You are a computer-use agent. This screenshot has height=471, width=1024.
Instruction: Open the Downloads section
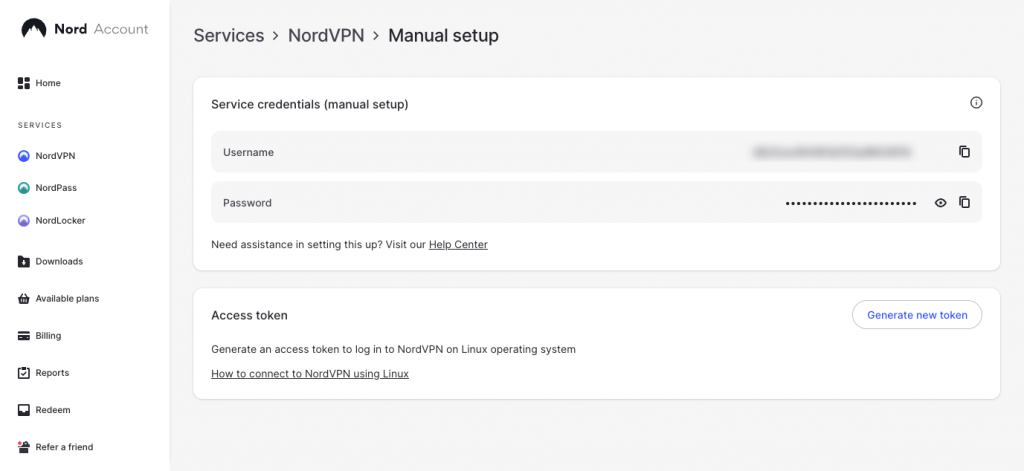click(59, 261)
